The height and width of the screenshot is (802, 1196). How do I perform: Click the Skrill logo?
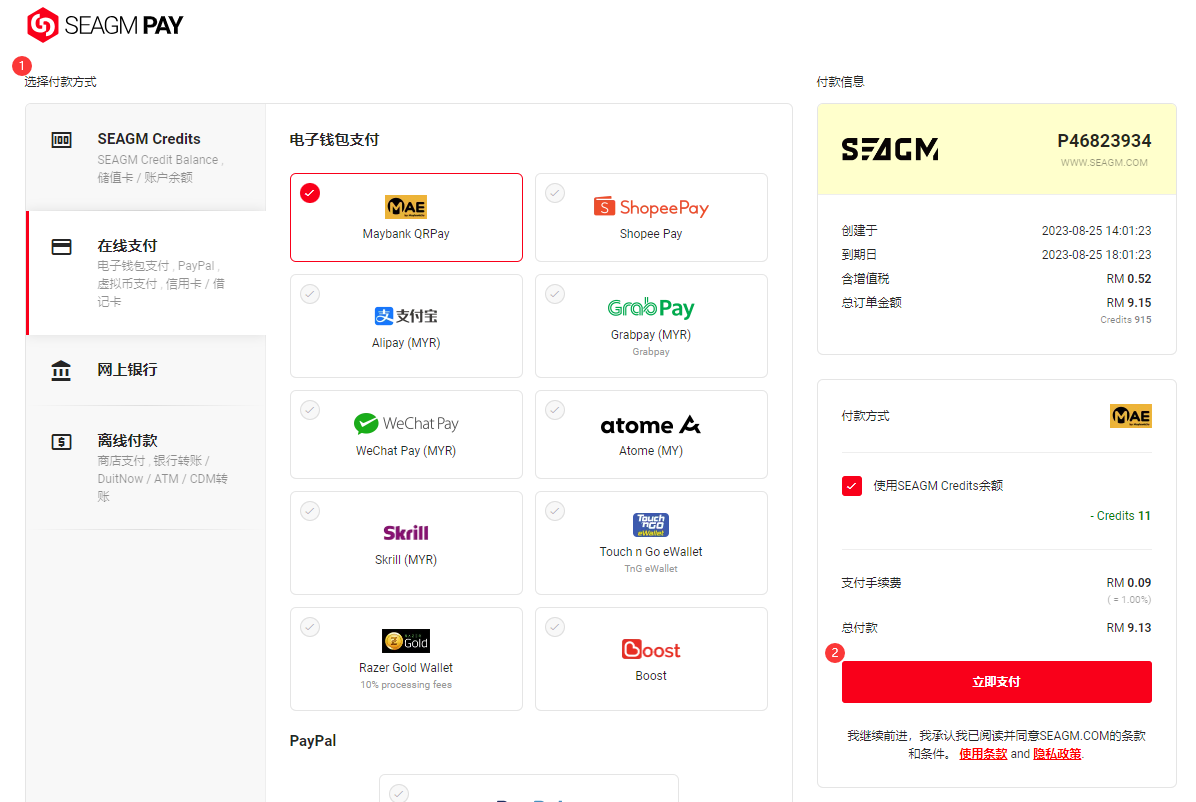406,533
